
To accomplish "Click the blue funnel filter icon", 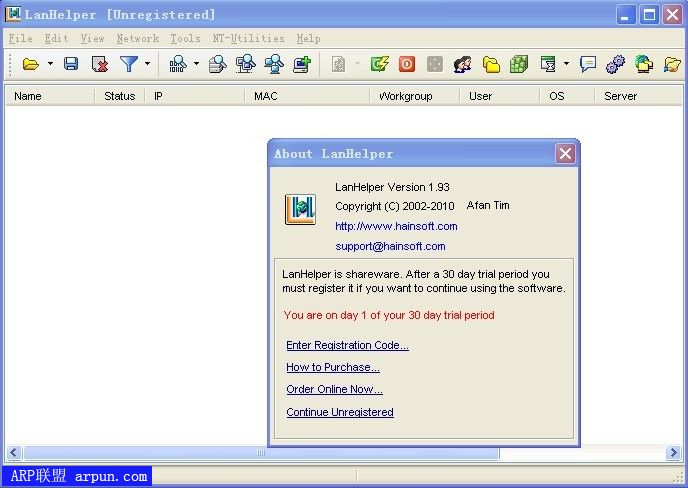I will coord(129,64).
